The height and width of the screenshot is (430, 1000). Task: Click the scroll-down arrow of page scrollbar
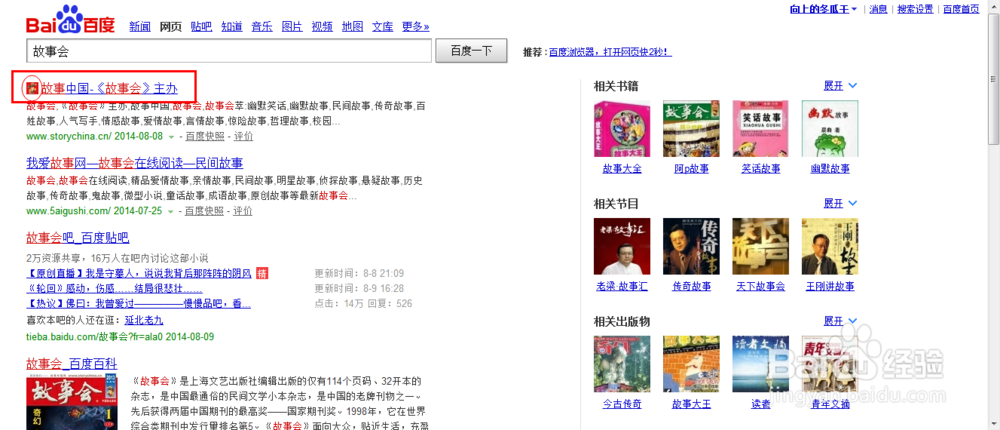[994, 424]
